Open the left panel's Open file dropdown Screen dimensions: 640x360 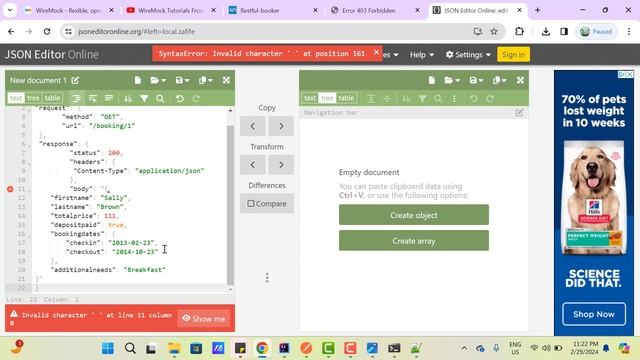point(158,80)
